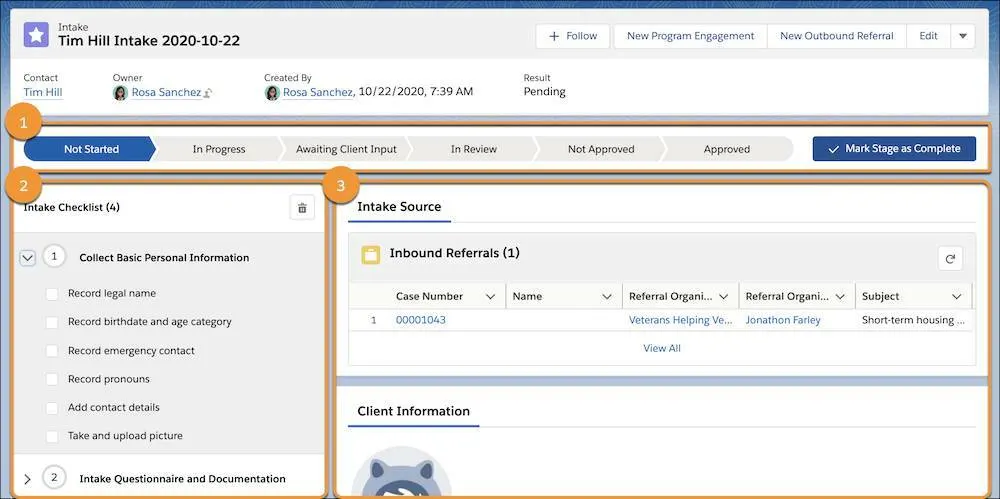Select the In Review stage
Image resolution: width=1000 pixels, height=499 pixels.
pyautogui.click(x=474, y=149)
